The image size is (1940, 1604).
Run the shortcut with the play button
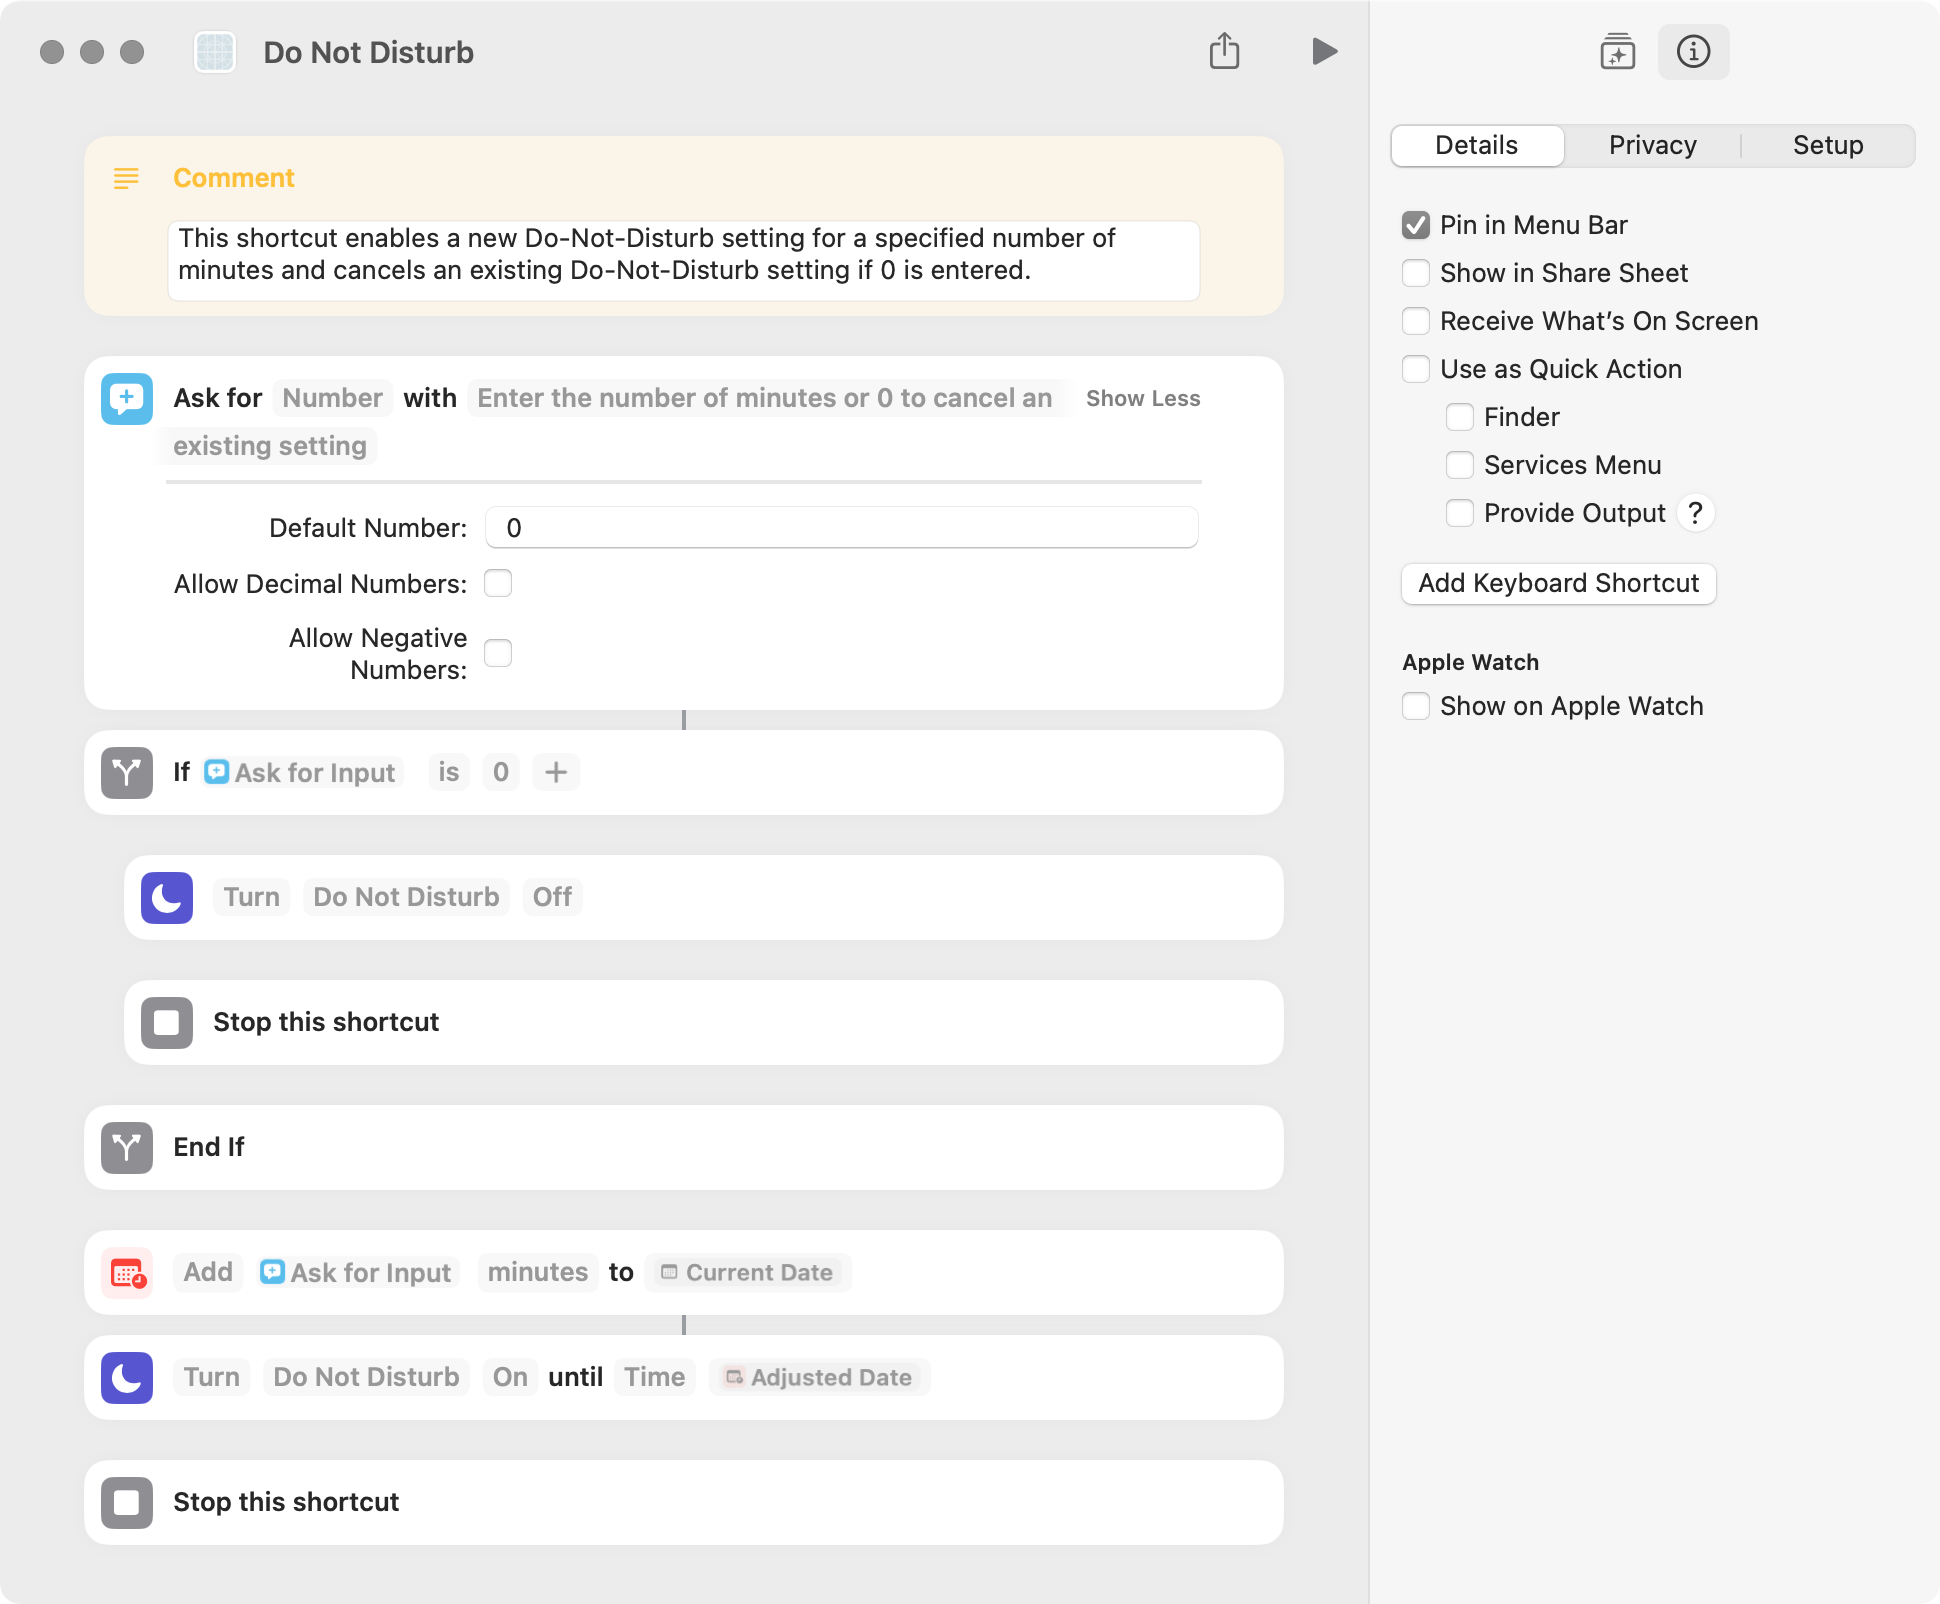pyautogui.click(x=1324, y=51)
